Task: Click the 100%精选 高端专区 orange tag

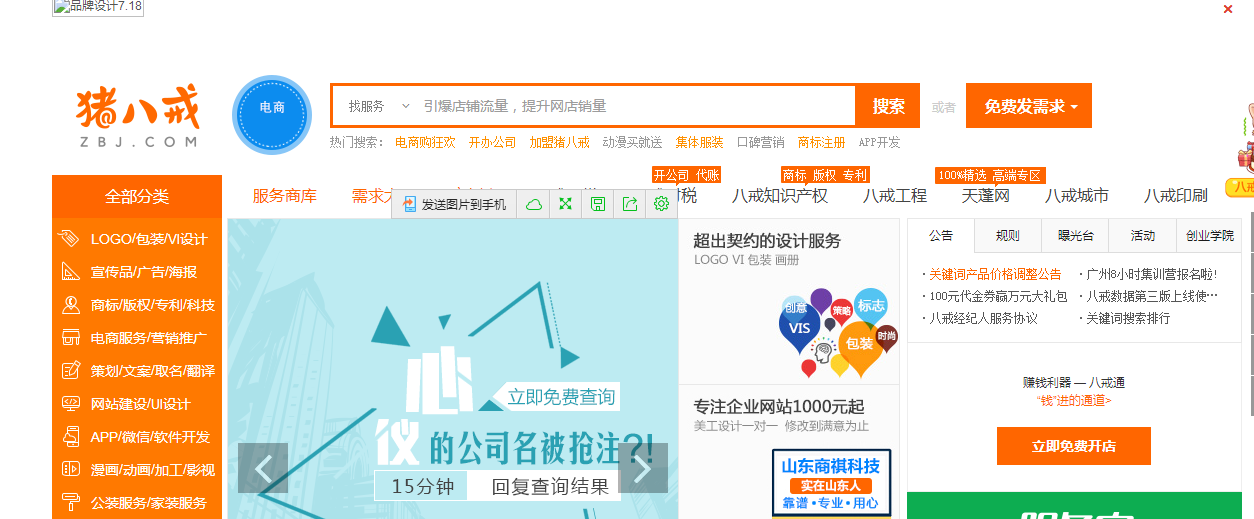Action: [989, 175]
